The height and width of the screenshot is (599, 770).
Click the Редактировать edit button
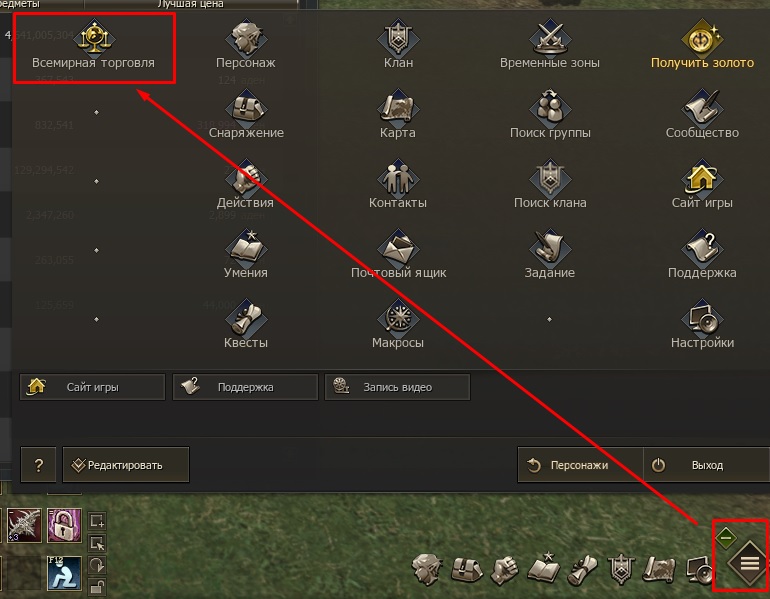[126, 464]
